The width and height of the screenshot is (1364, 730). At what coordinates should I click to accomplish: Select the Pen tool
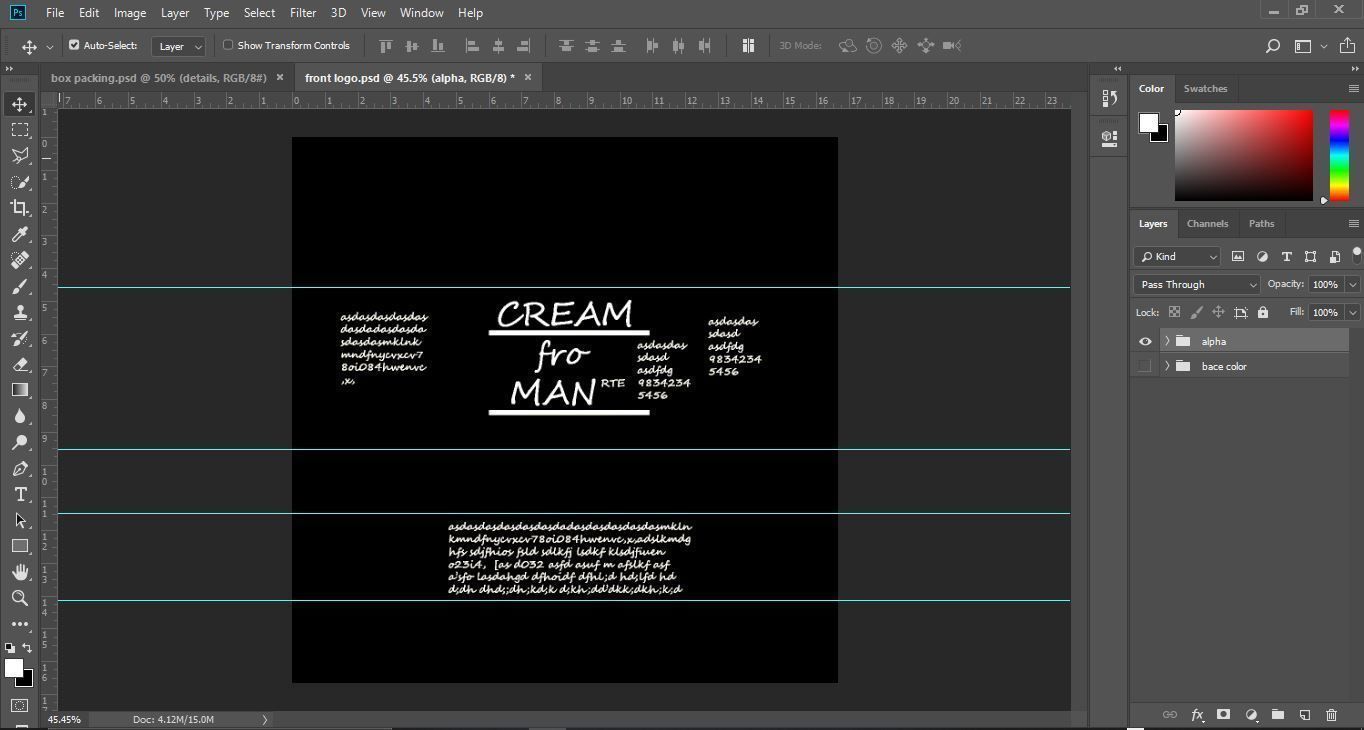pos(20,468)
